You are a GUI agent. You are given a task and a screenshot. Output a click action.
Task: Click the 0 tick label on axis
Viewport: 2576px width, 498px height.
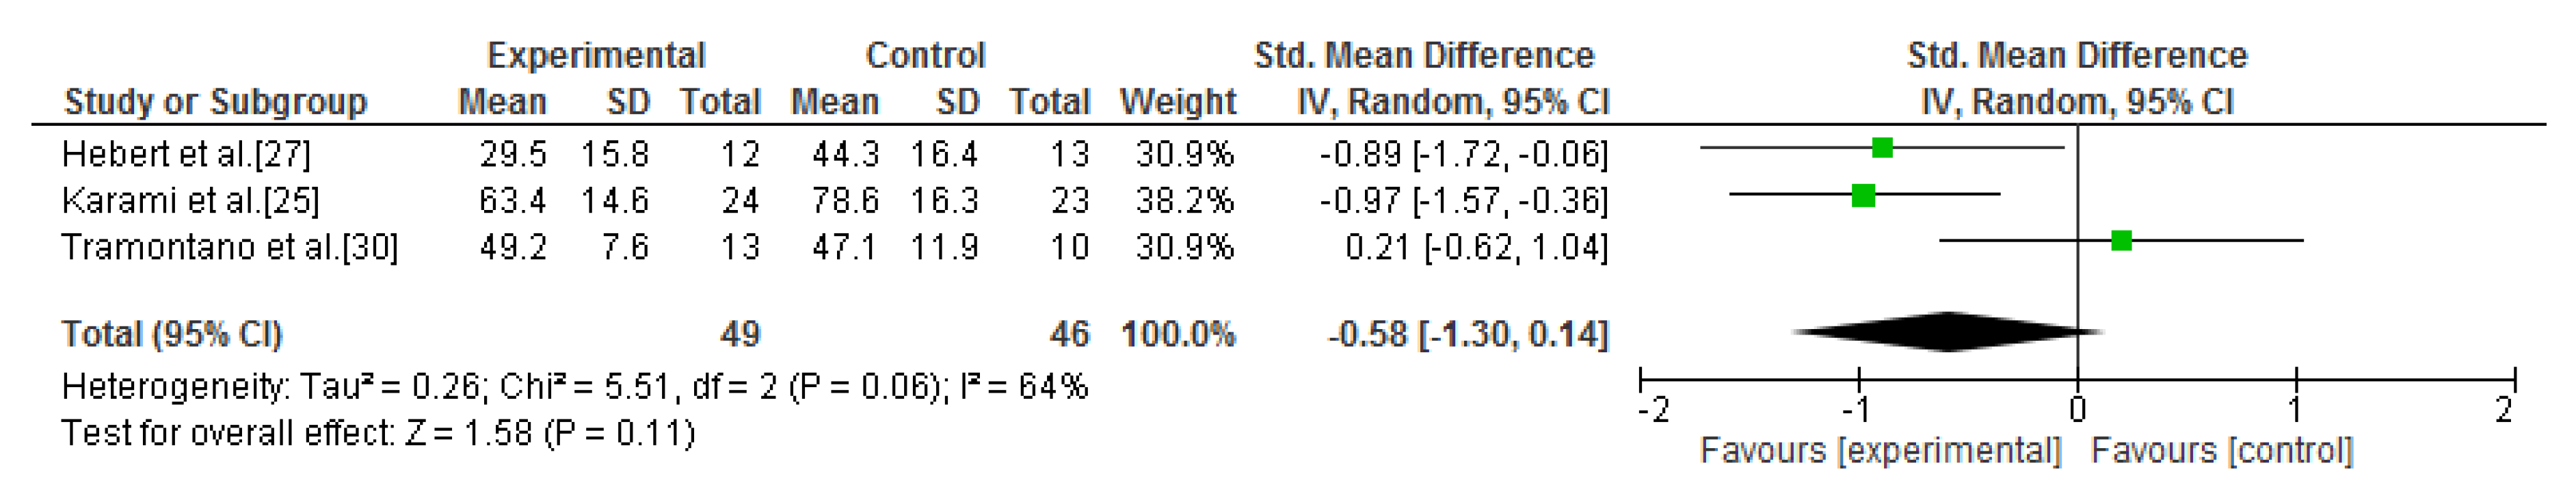[2077, 410]
